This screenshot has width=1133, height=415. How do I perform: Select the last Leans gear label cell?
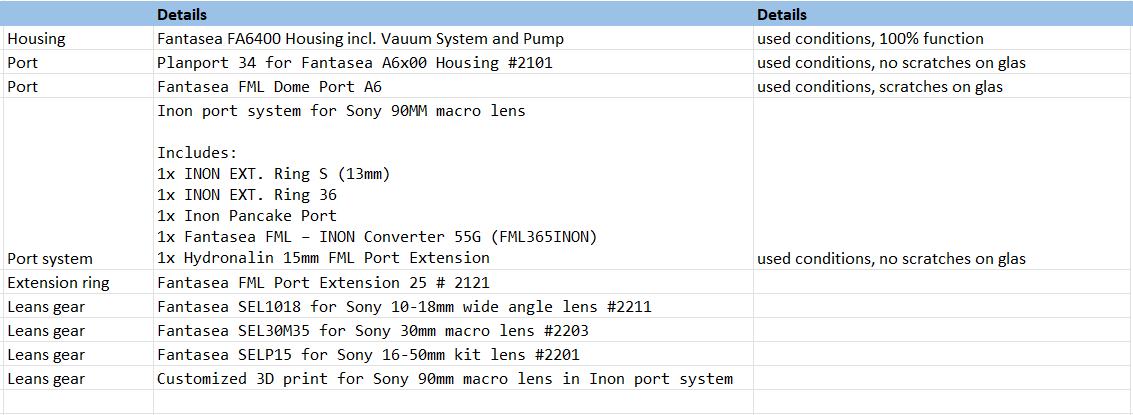pyautogui.click(x=77, y=378)
